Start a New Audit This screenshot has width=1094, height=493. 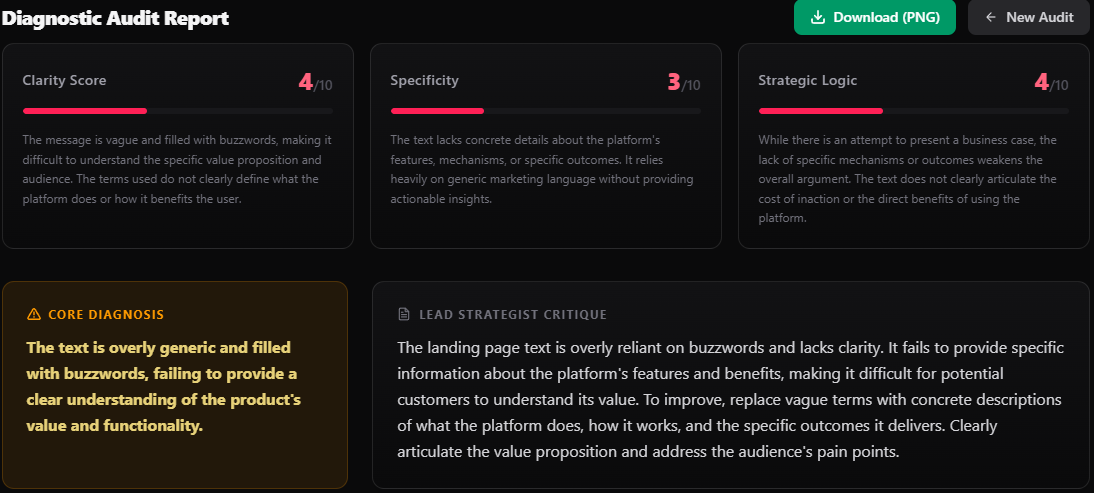pyautogui.click(x=1028, y=17)
